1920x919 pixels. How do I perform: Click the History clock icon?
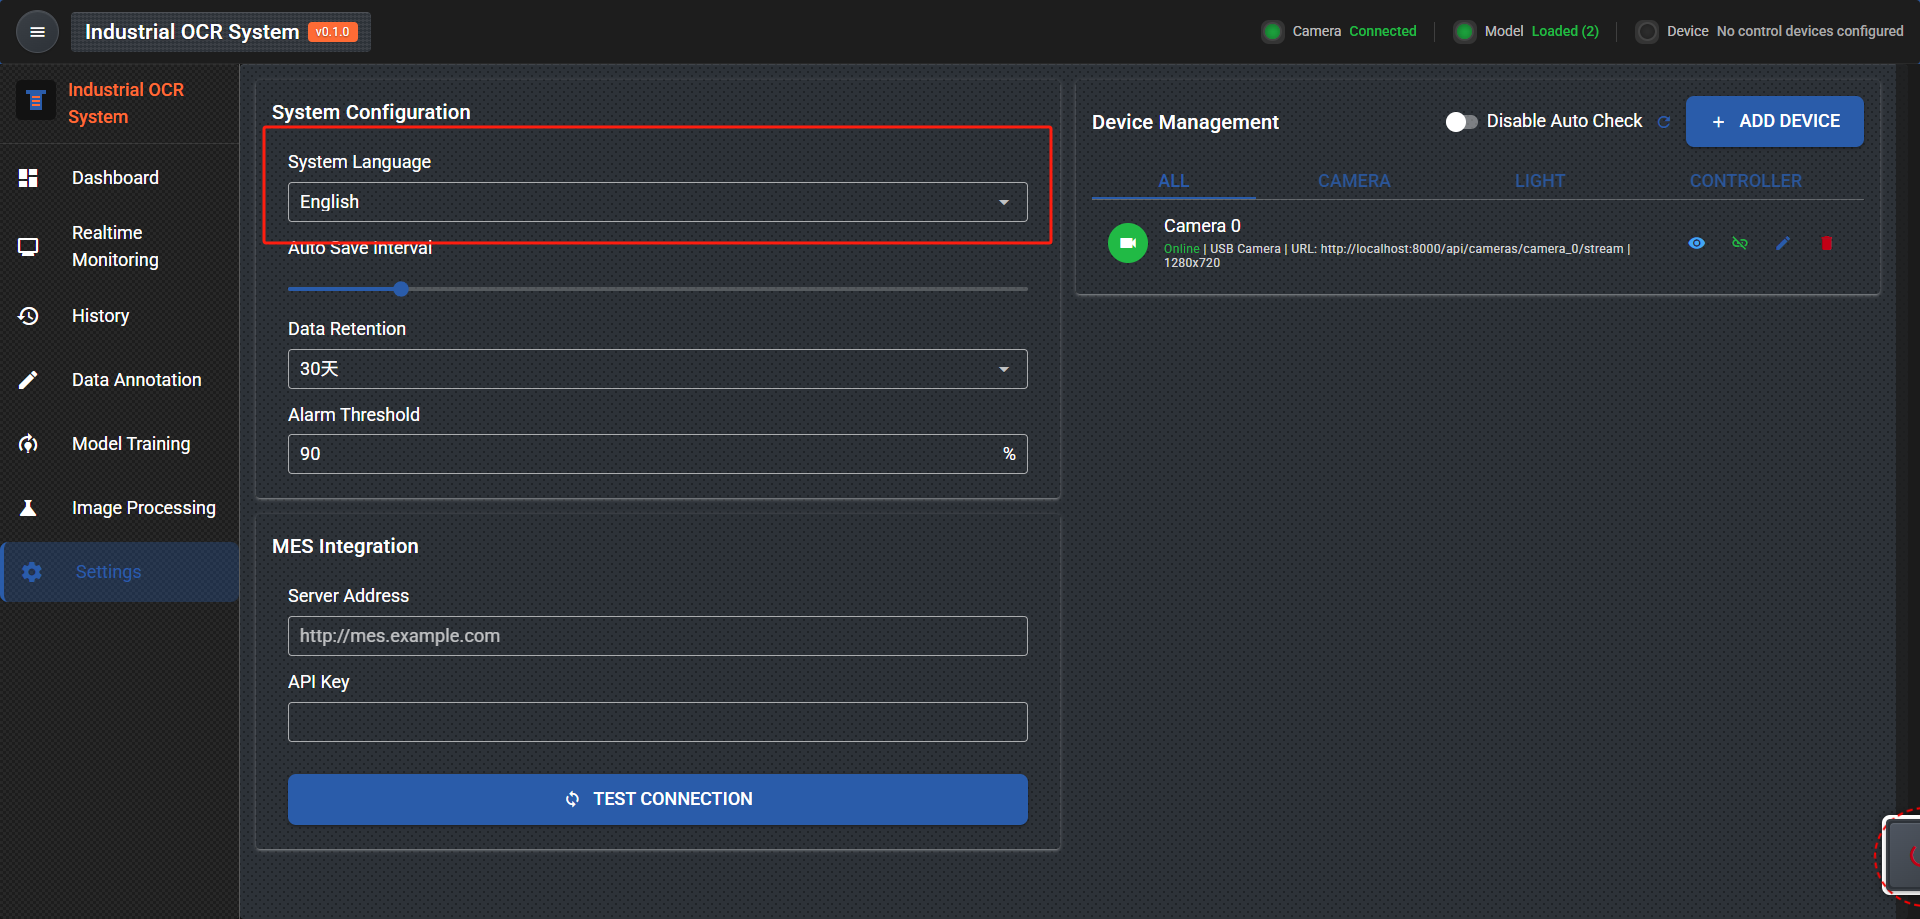[x=28, y=316]
